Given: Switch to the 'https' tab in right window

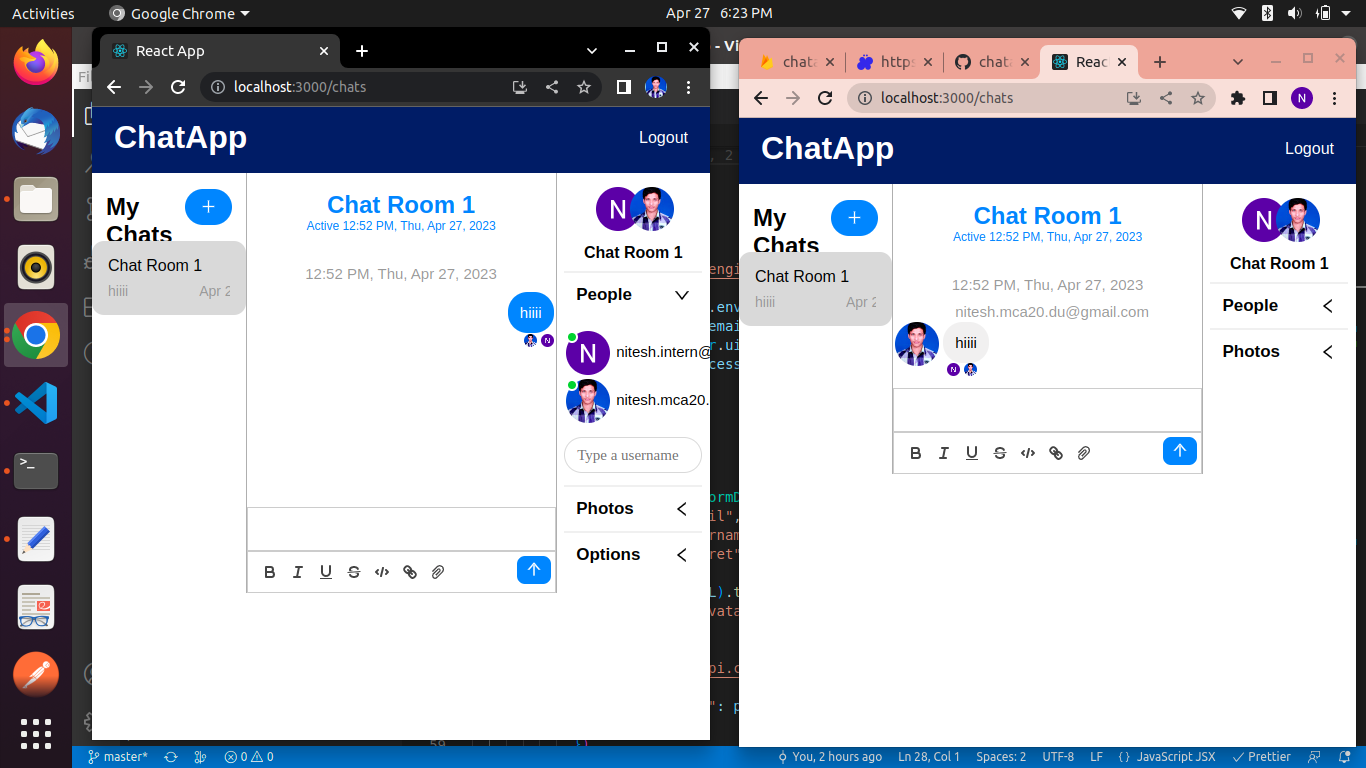Looking at the screenshot, I should [x=893, y=62].
